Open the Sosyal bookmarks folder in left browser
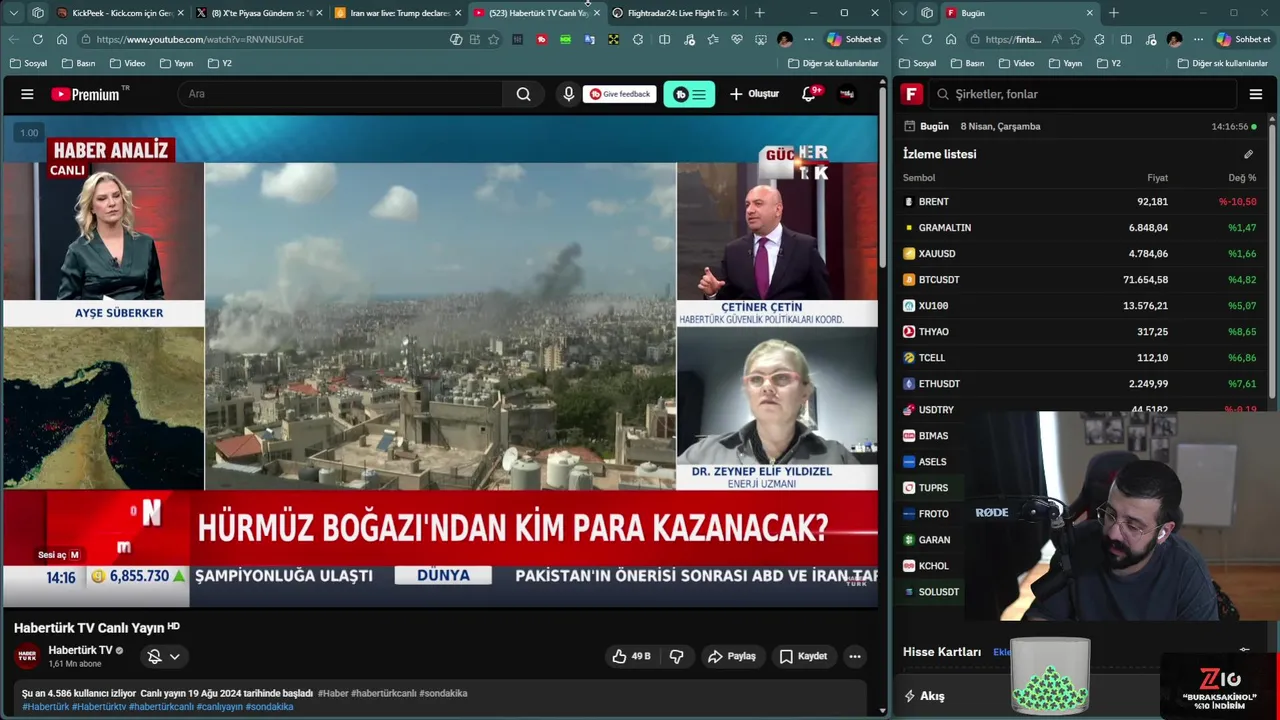This screenshot has width=1280, height=720. tap(28, 63)
